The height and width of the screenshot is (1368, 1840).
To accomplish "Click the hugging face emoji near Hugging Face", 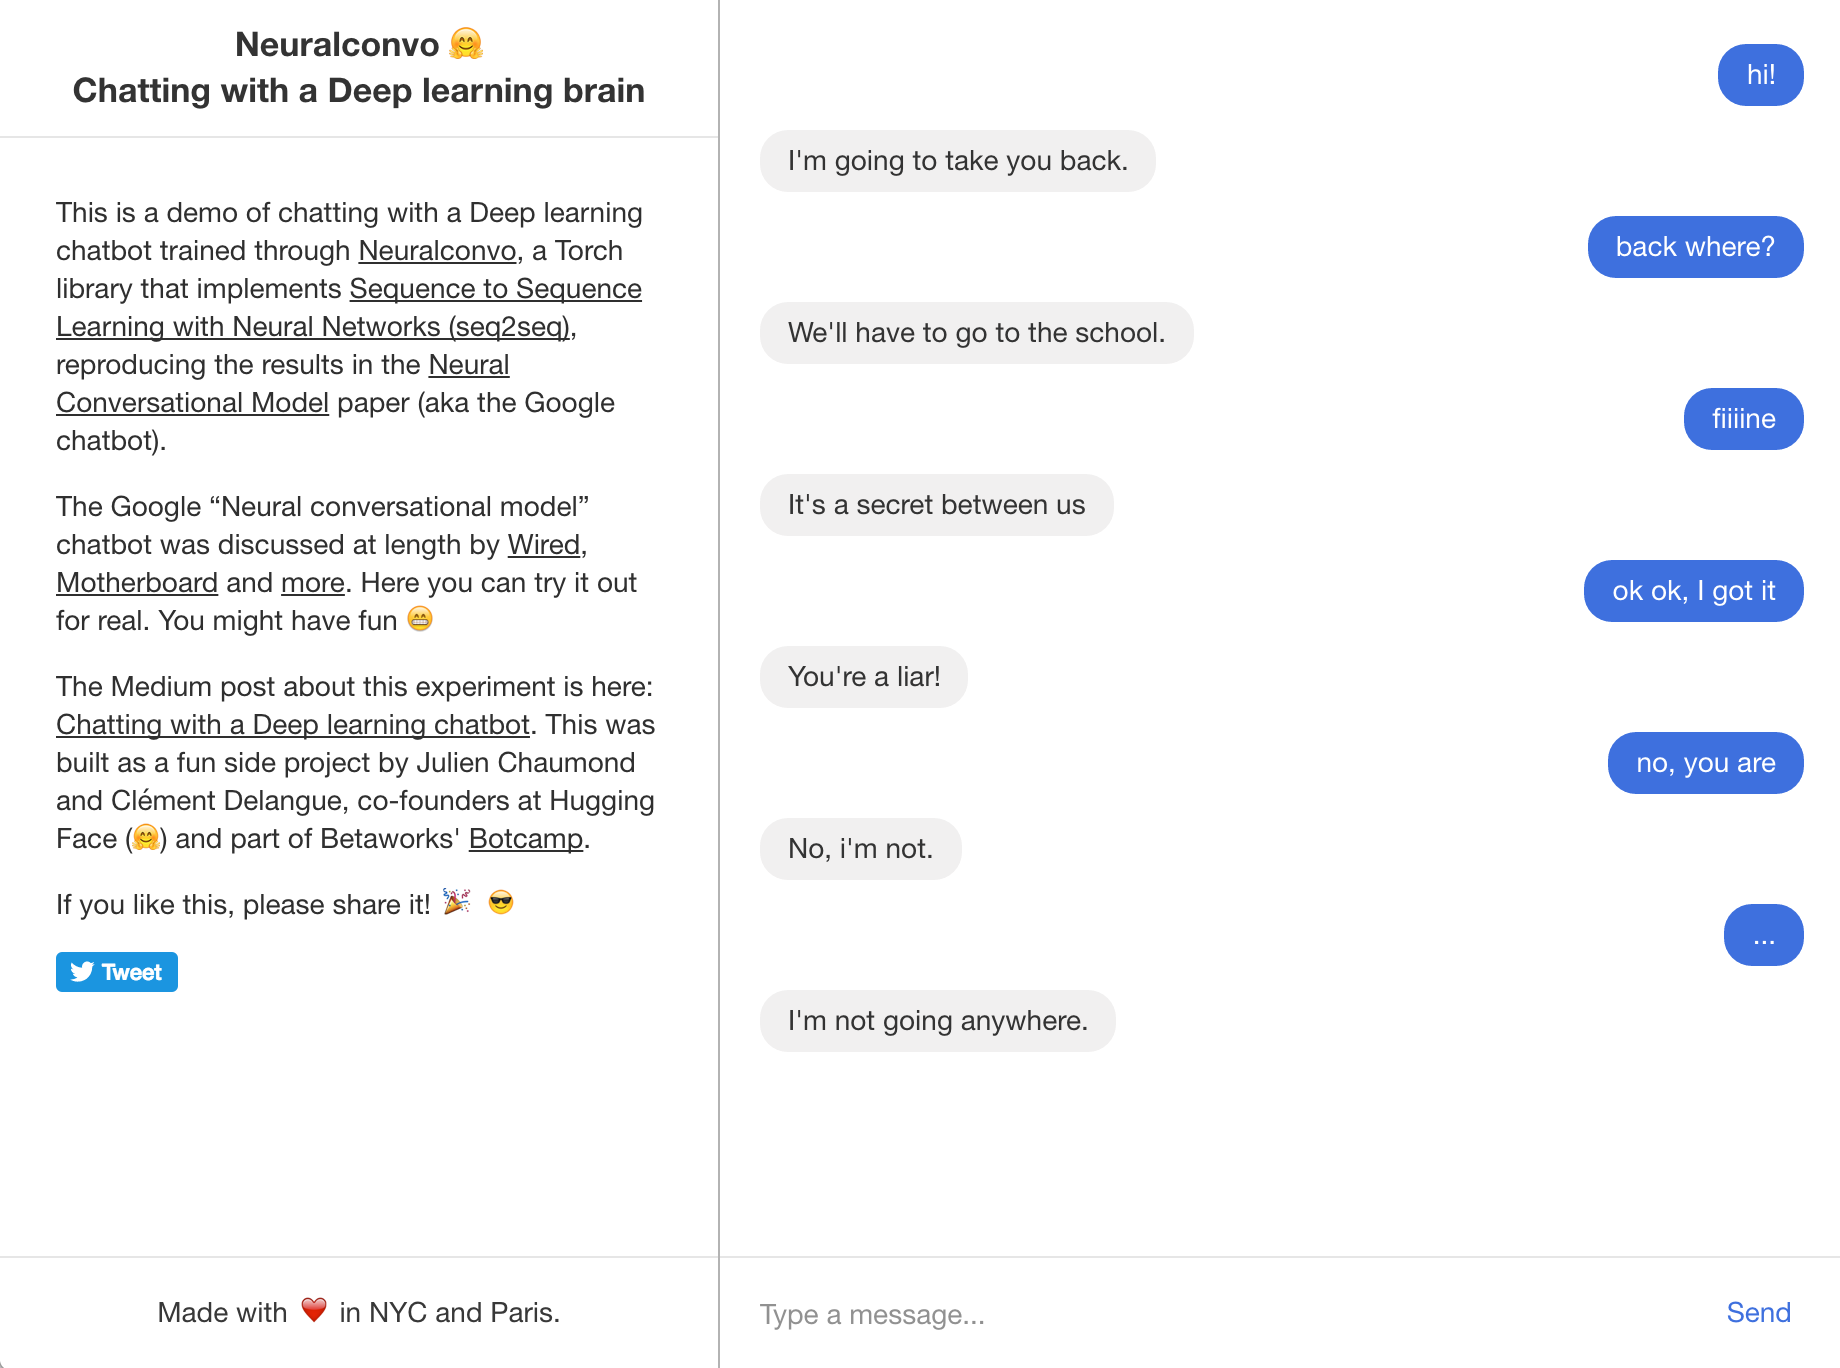I will pos(144,838).
